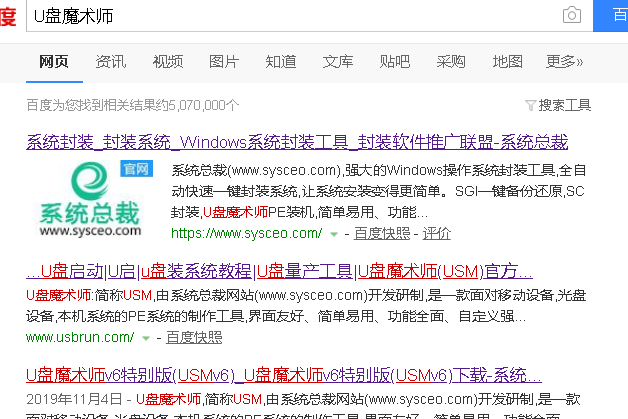628x419 pixels.
Task: Expand the arrow next to sysceo.com URL
Action: [334, 234]
